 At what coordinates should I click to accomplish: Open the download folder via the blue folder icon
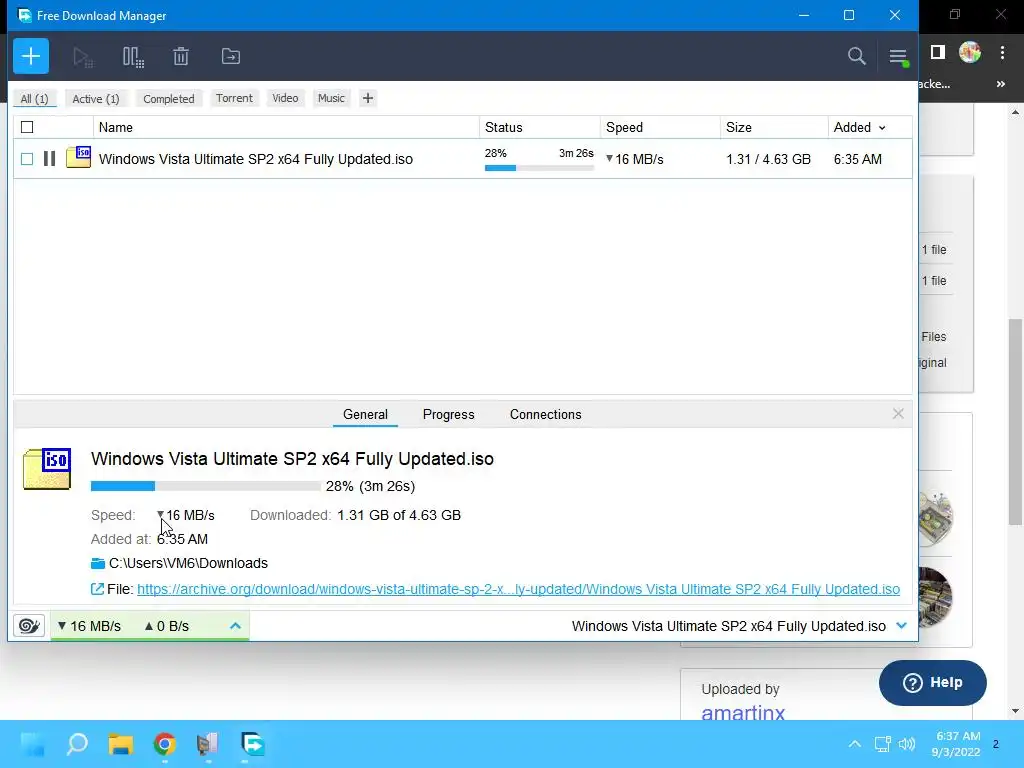coord(98,563)
